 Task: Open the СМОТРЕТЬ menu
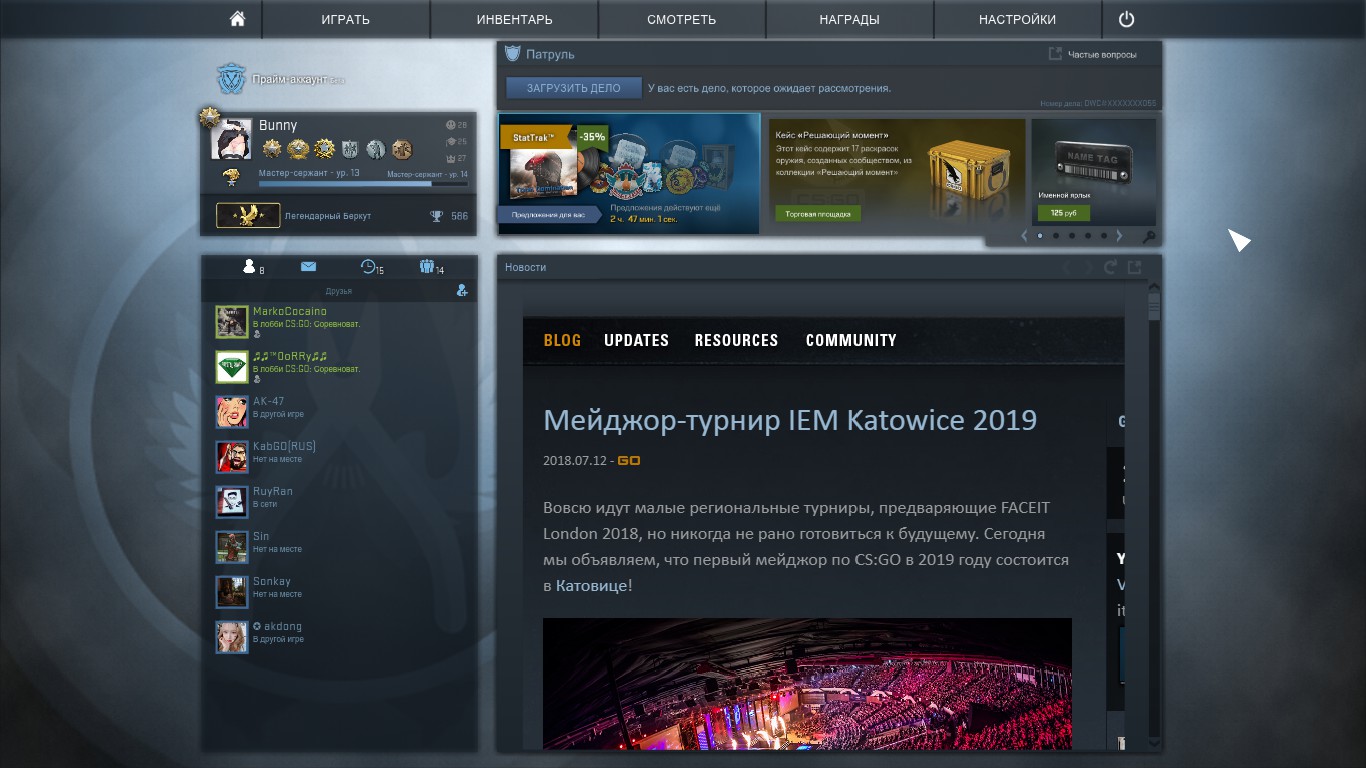pyautogui.click(x=682, y=19)
